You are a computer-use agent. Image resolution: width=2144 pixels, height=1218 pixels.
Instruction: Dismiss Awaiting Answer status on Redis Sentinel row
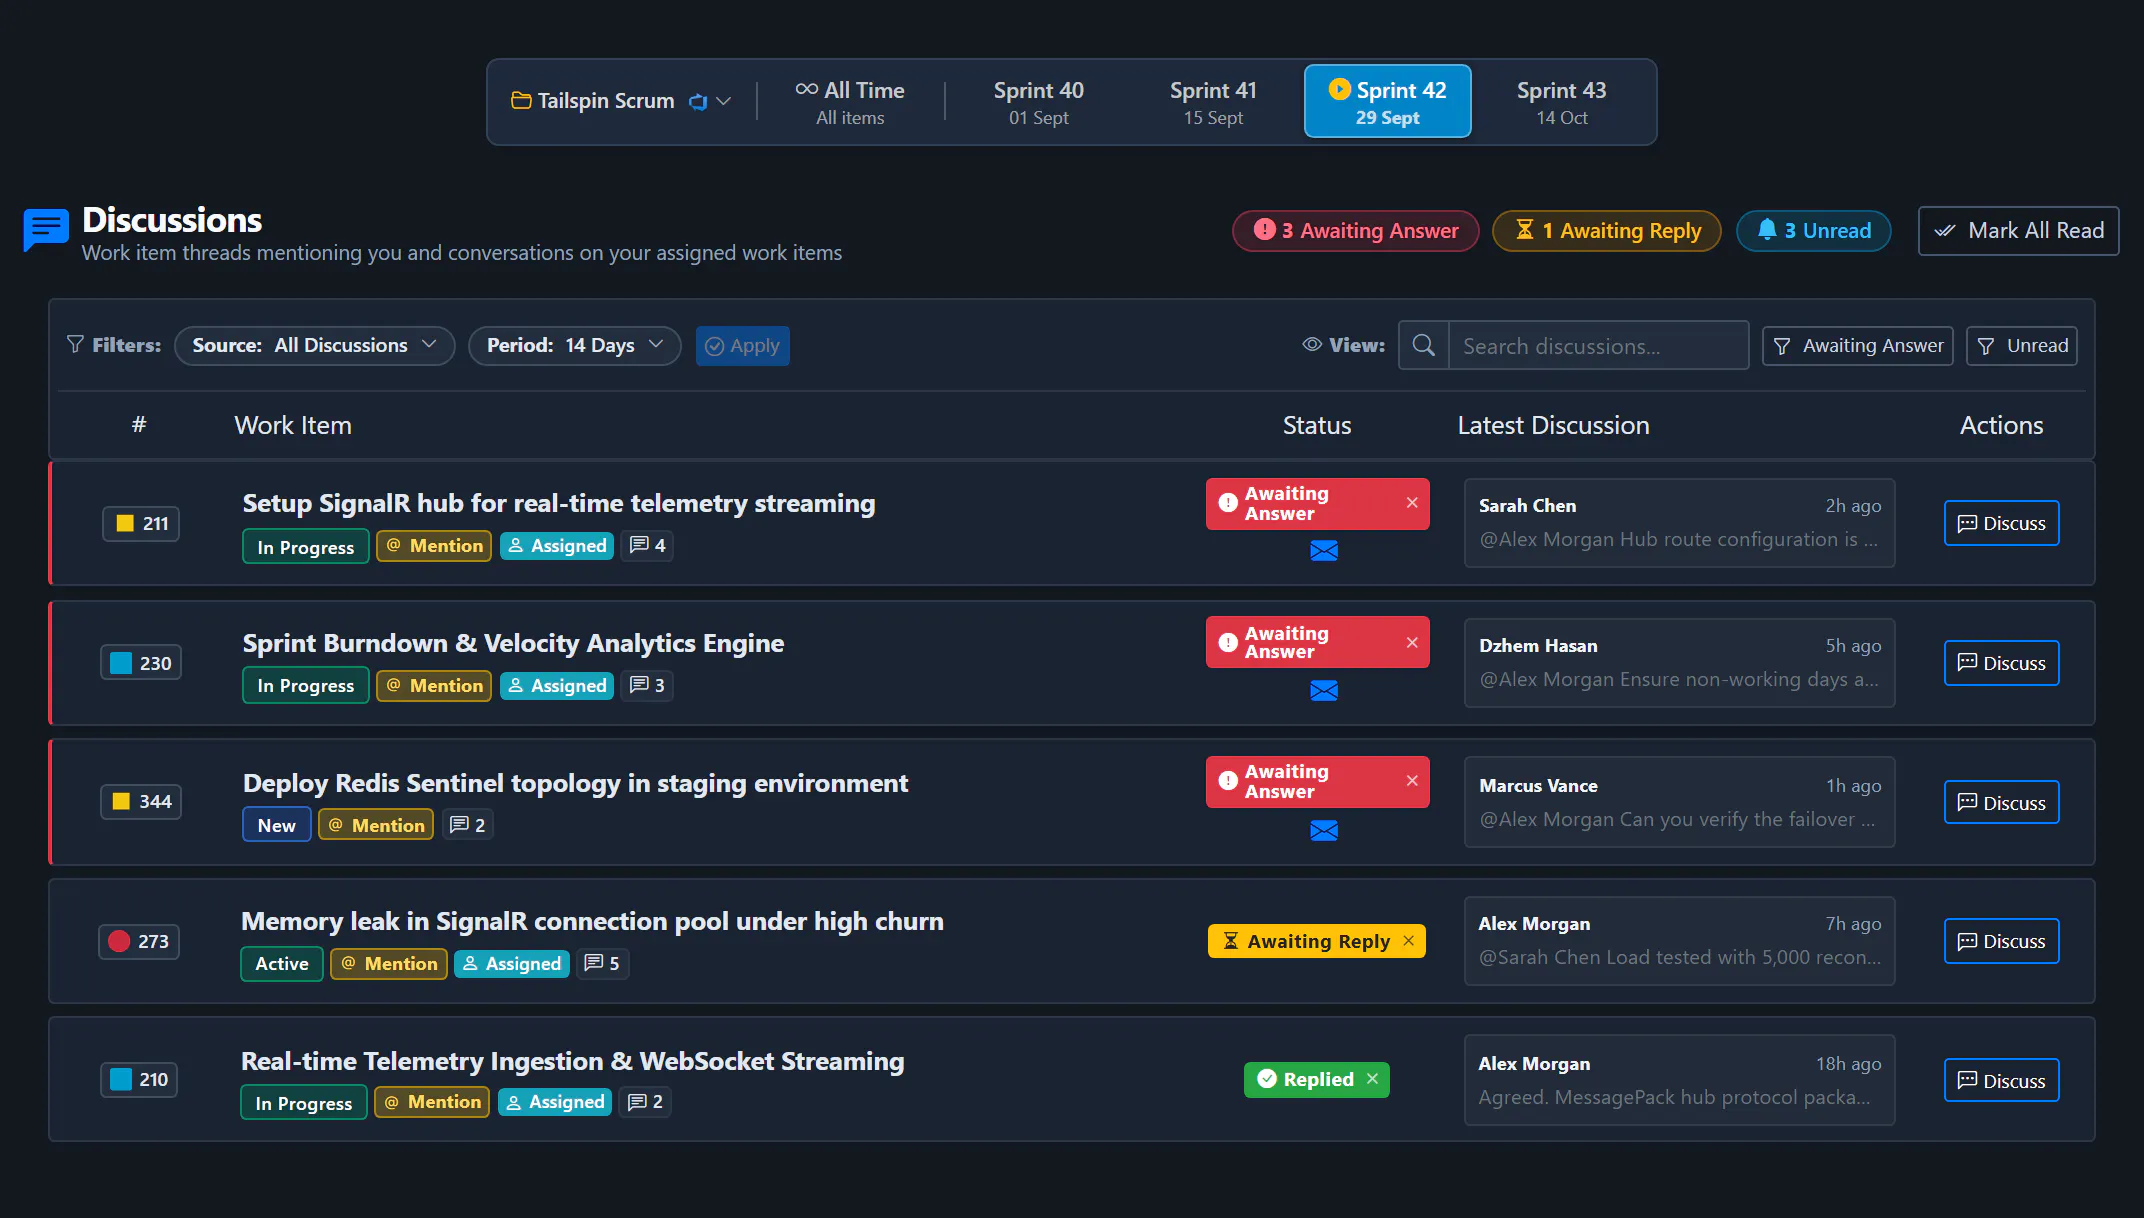(x=1412, y=781)
